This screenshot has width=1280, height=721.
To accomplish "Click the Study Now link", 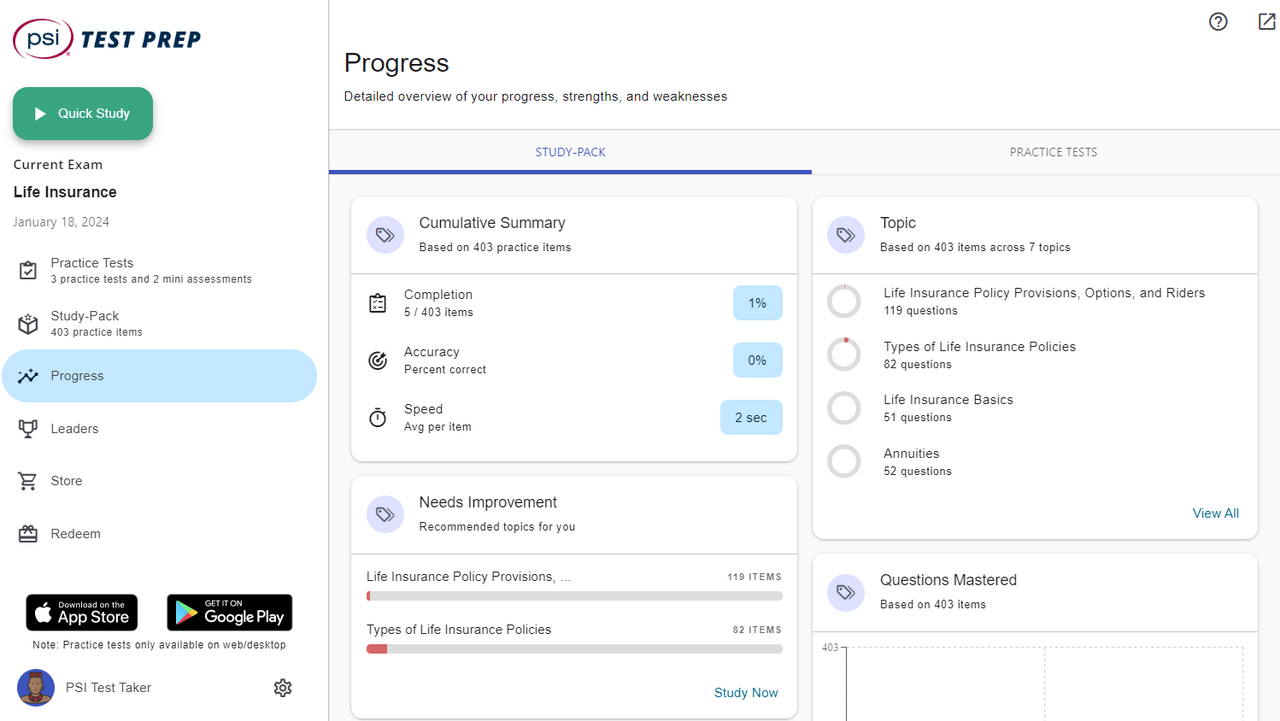I will coord(745,692).
